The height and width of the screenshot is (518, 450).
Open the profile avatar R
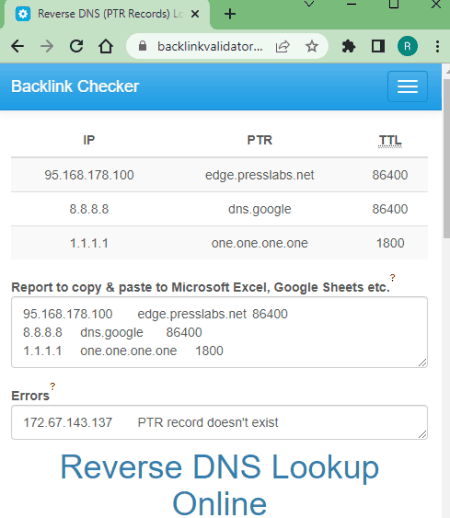click(x=407, y=46)
